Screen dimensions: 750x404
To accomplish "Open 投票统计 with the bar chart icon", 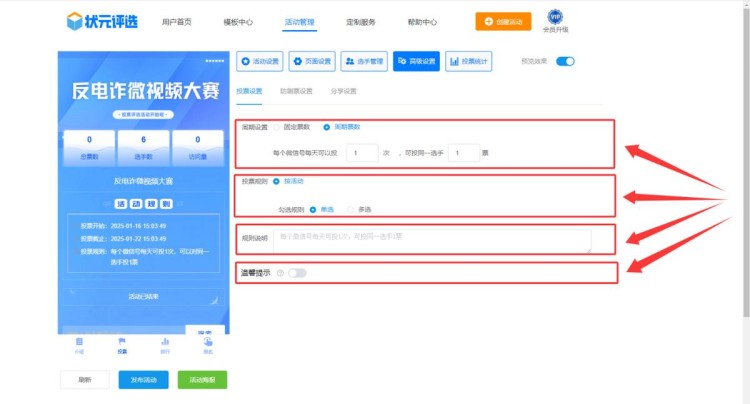I will pos(468,62).
